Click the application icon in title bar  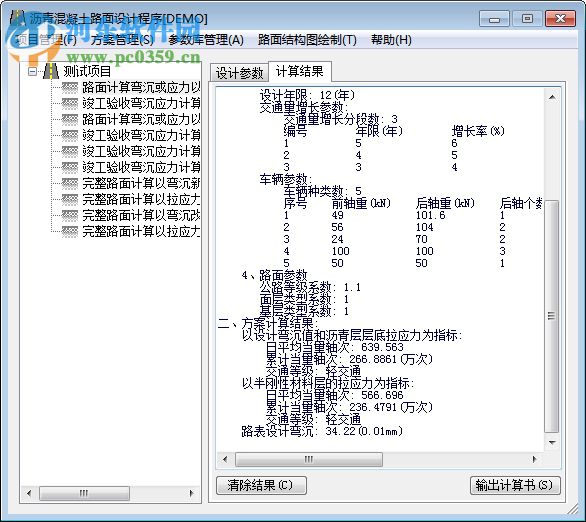[17, 18]
